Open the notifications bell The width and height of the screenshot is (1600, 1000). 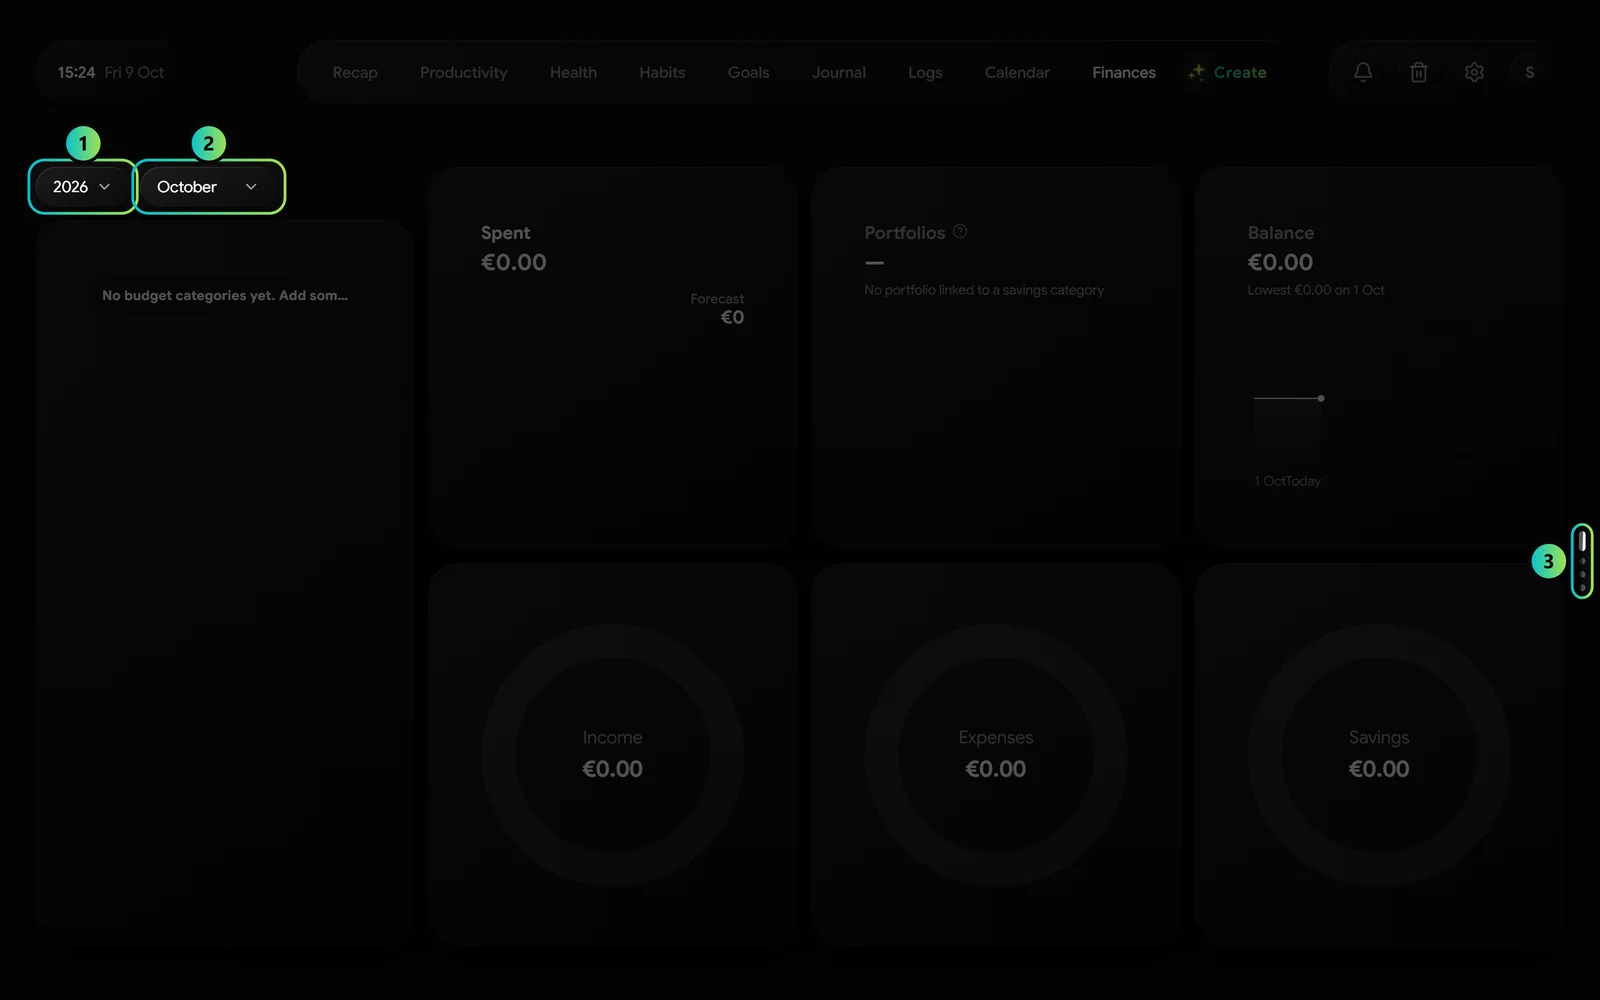(1362, 72)
